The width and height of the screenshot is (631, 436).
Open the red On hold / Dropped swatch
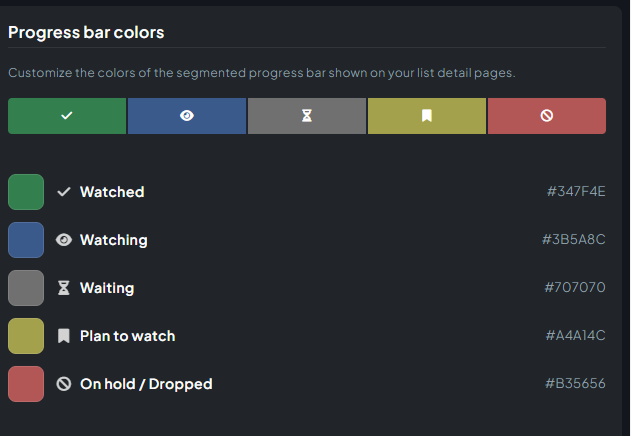[x=26, y=384]
